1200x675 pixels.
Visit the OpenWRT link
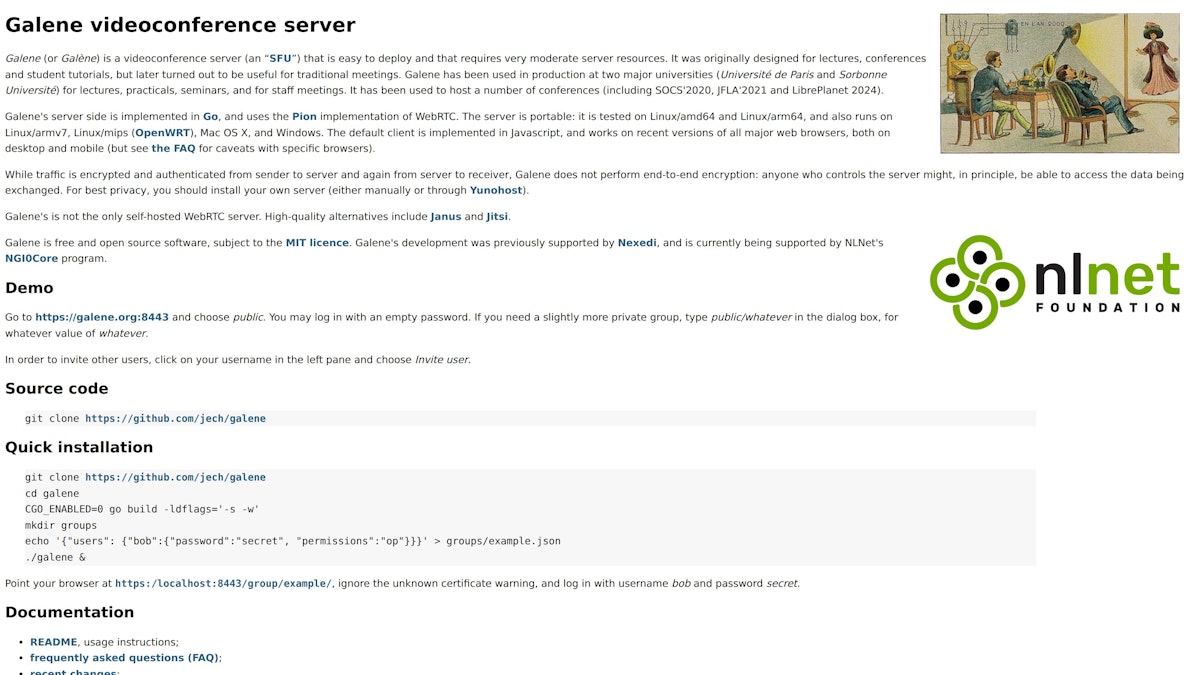click(162, 133)
